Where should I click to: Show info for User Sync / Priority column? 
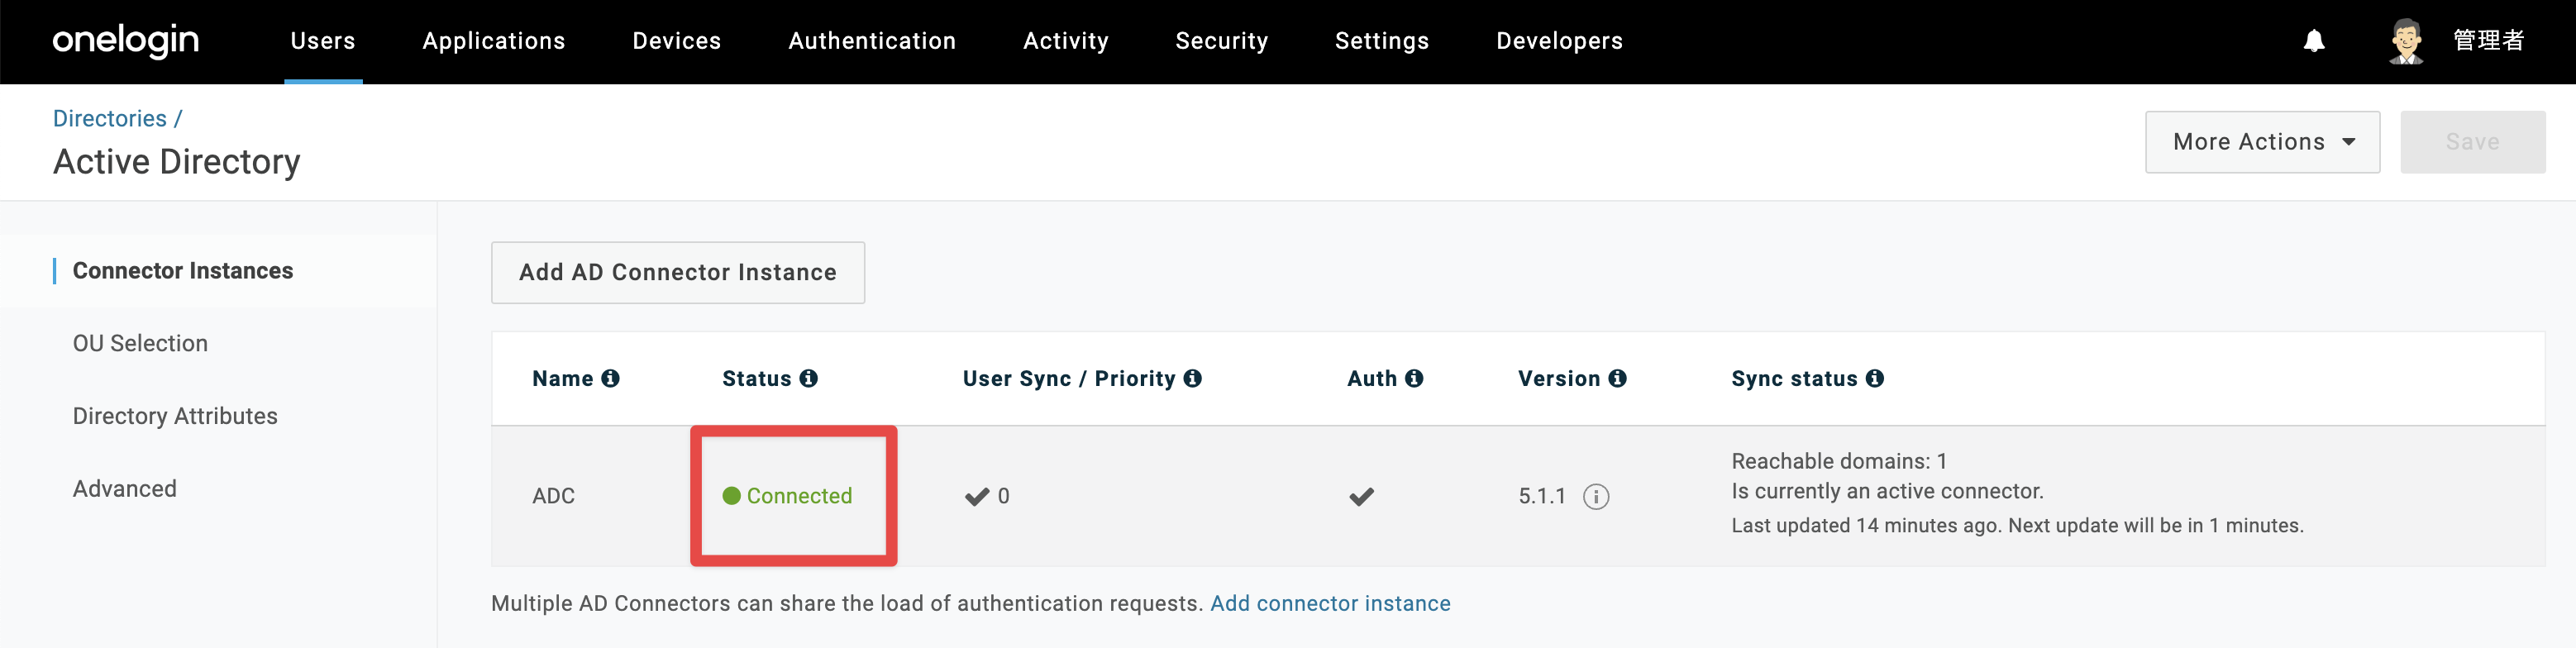[1192, 378]
